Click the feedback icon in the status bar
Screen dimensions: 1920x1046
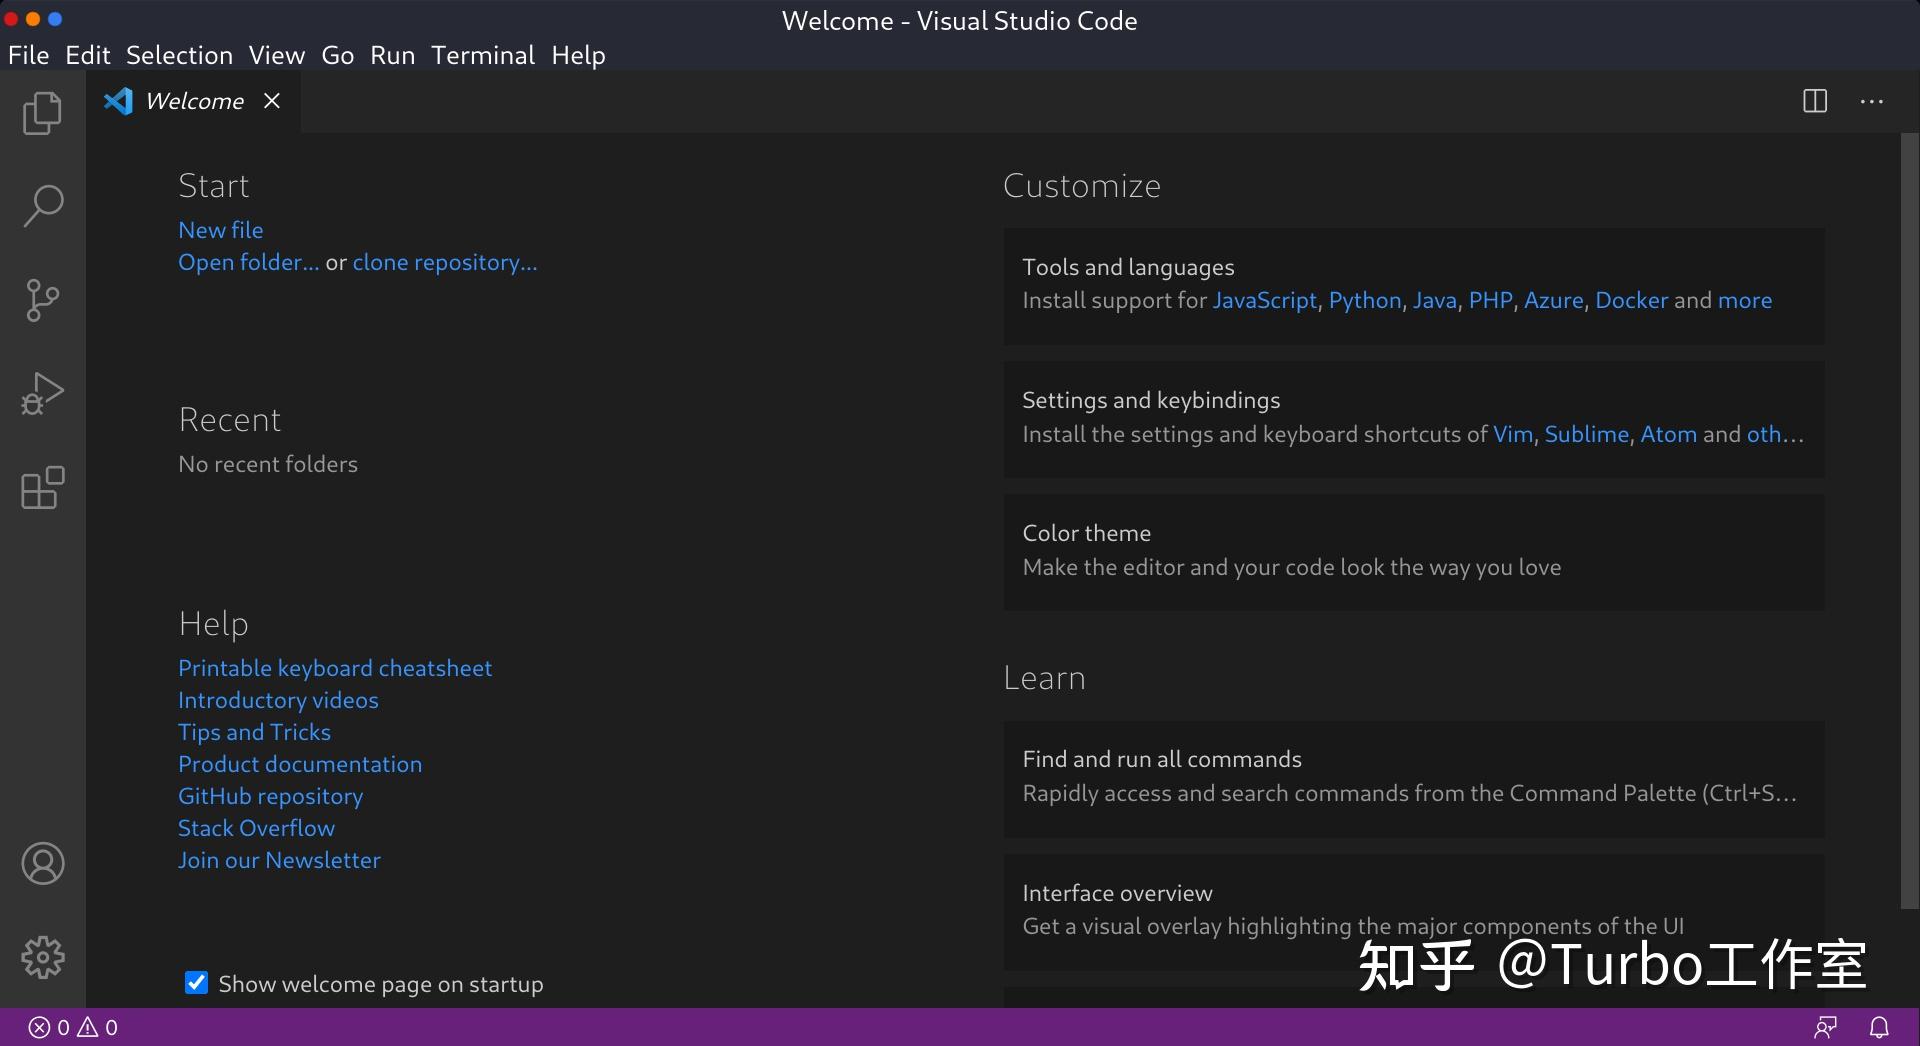tap(1828, 1026)
